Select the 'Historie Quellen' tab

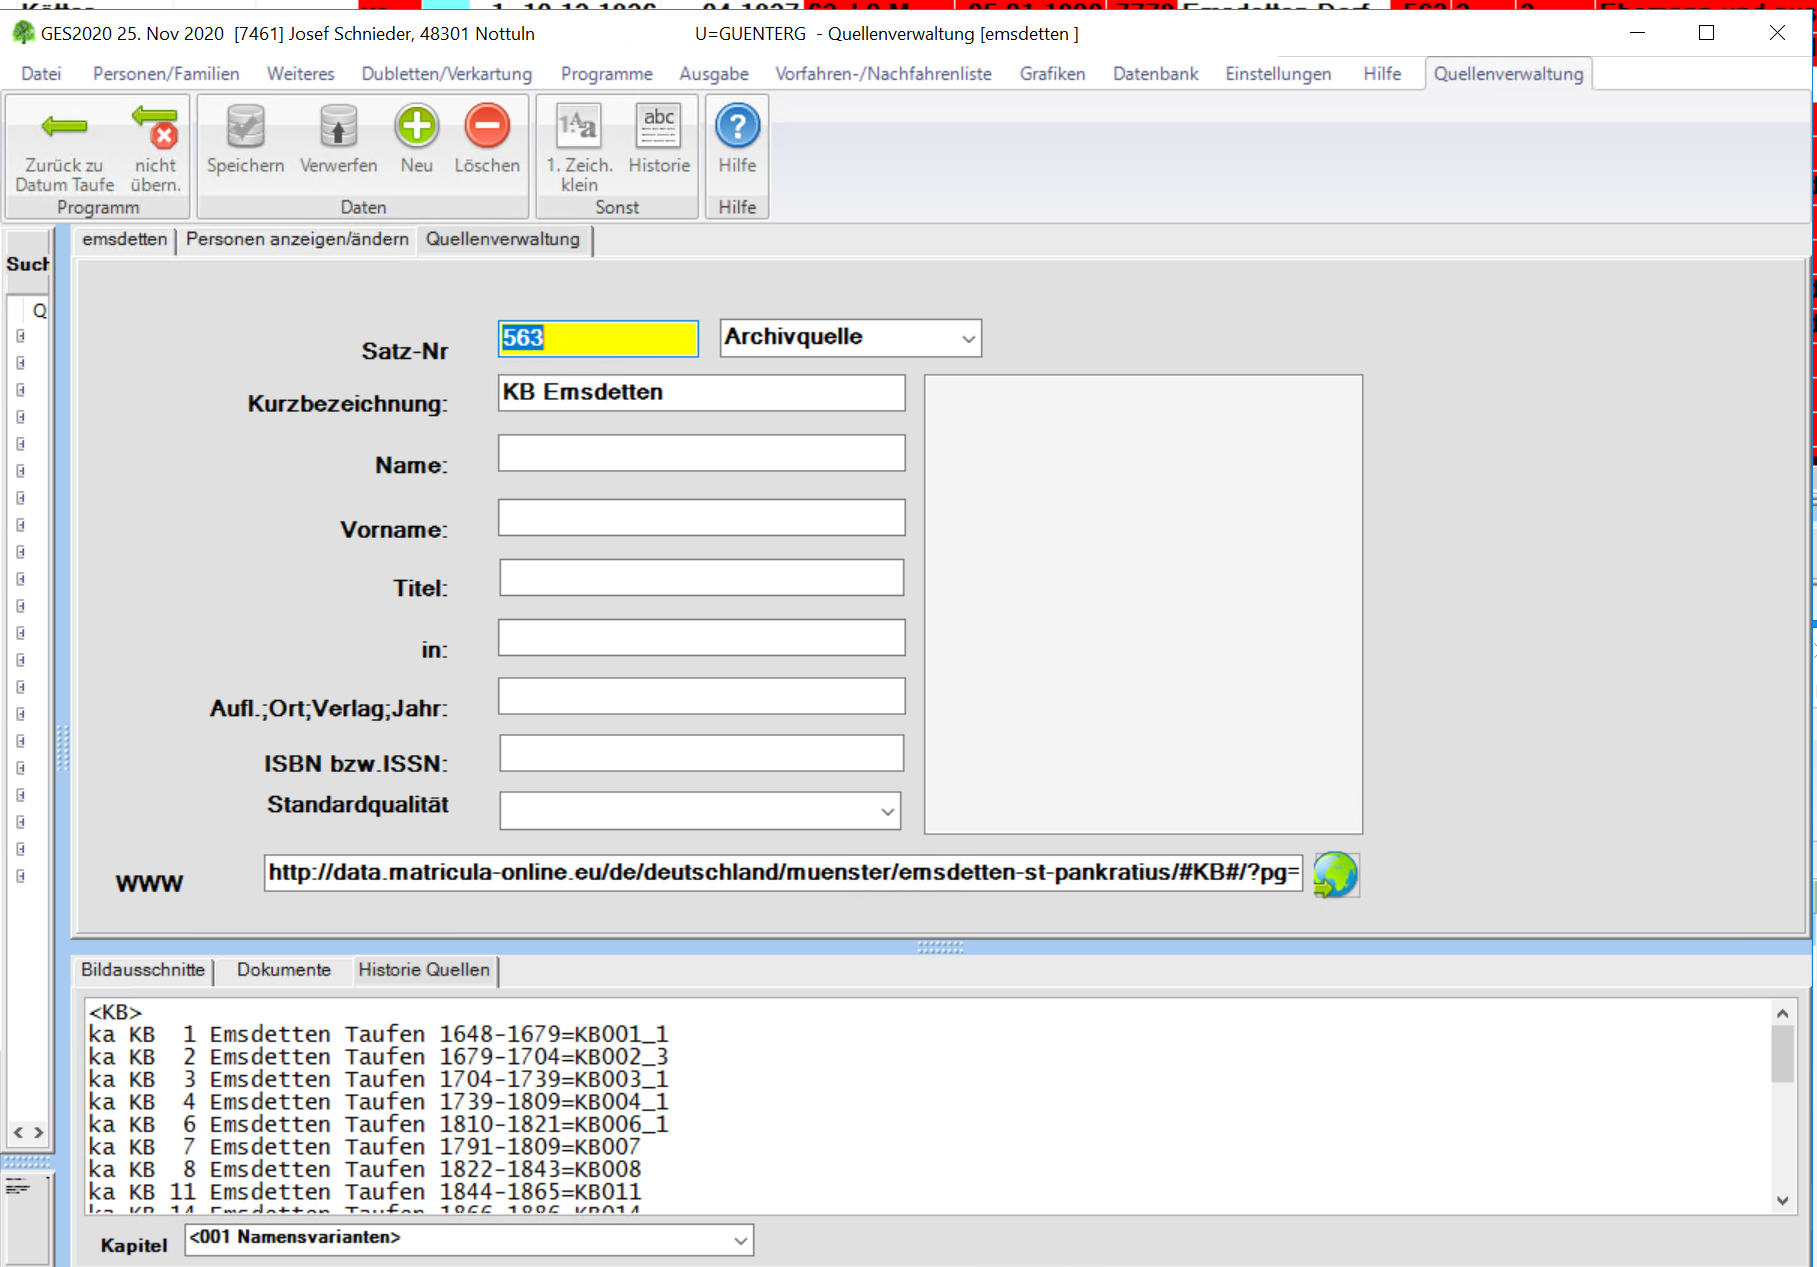click(424, 970)
